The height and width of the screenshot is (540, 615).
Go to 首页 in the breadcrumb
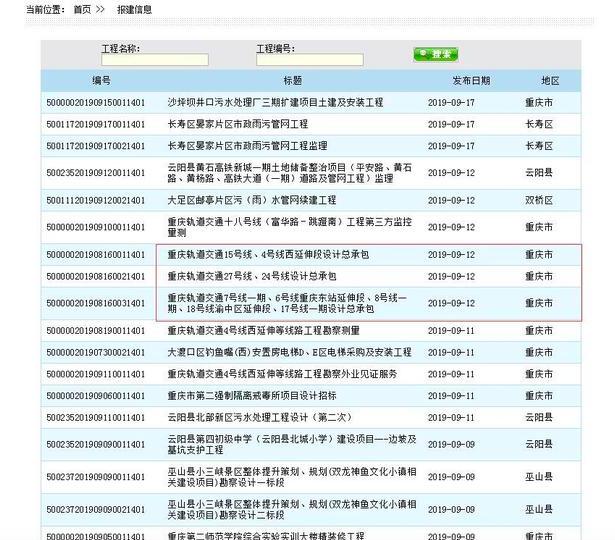click(x=81, y=9)
